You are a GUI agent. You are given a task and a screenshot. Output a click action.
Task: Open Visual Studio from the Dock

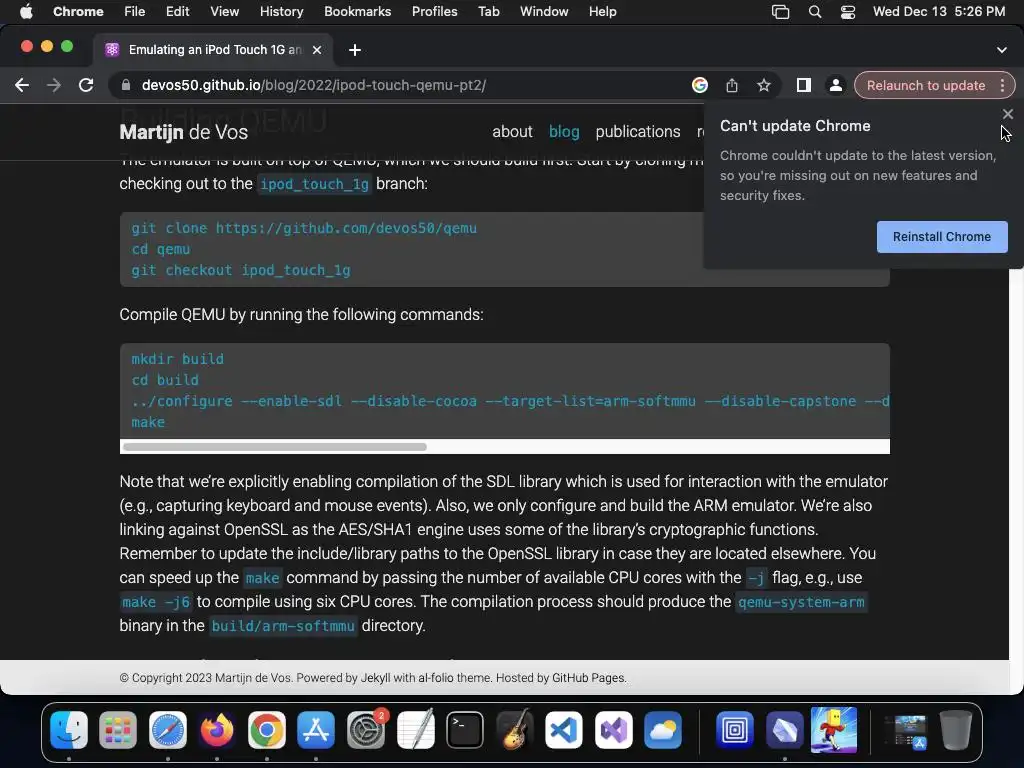click(x=613, y=729)
